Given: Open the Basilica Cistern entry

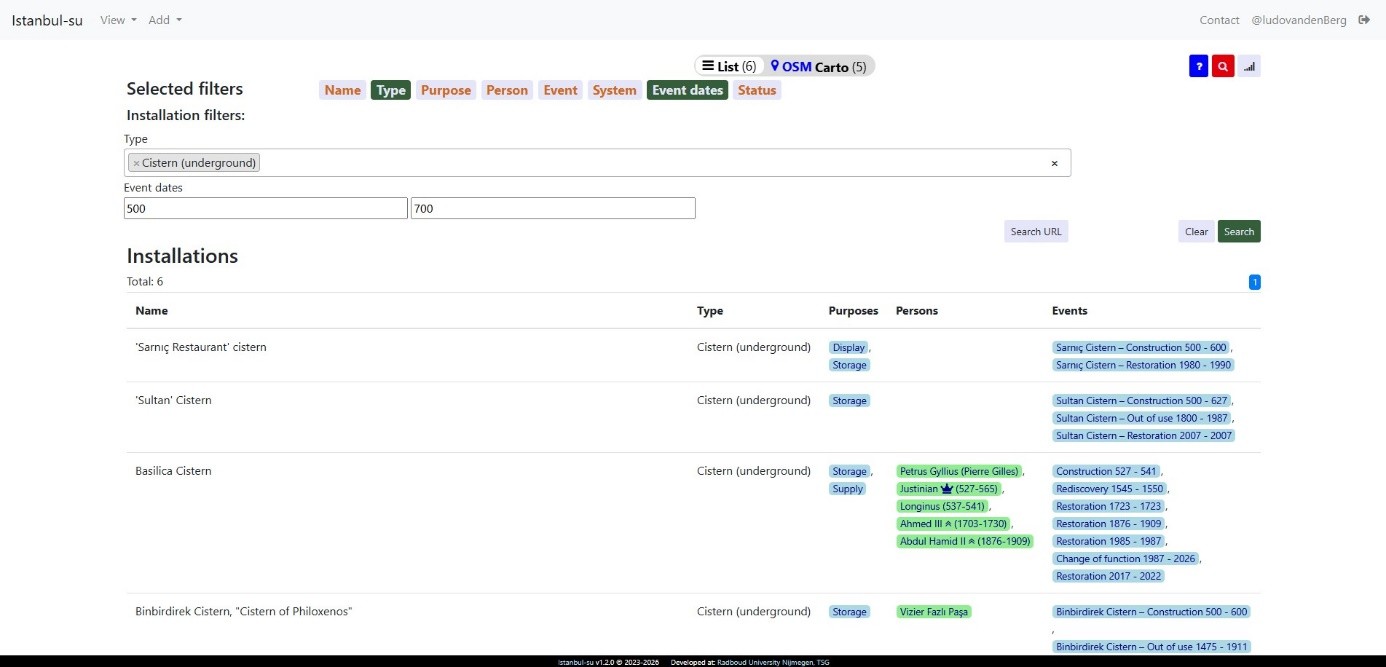Looking at the screenshot, I should tap(173, 471).
